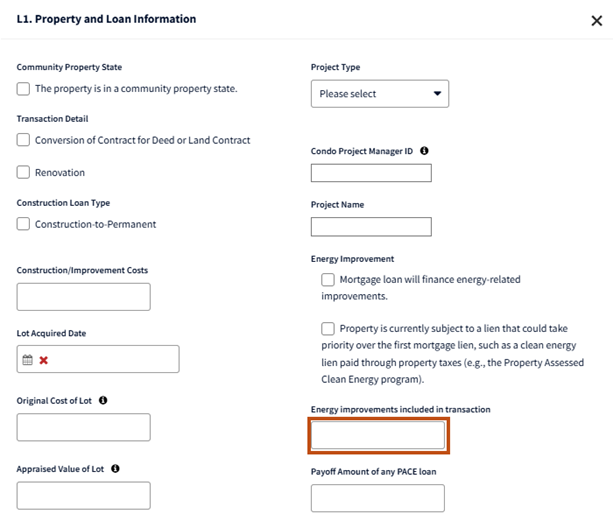View Appraised Value of Lot info tooltip

115,468
